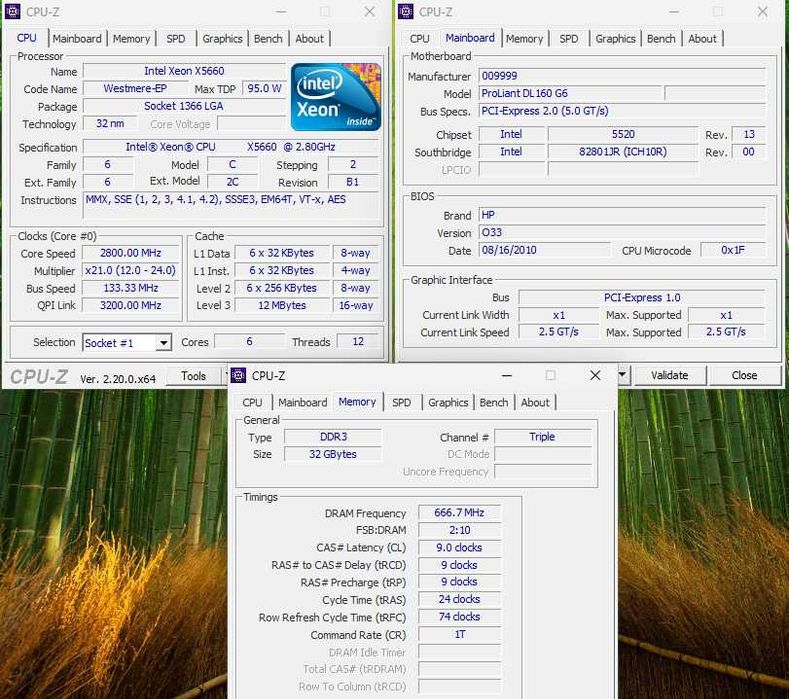
Task: Select Graphics tab in the Mainboard window
Action: click(x=615, y=39)
